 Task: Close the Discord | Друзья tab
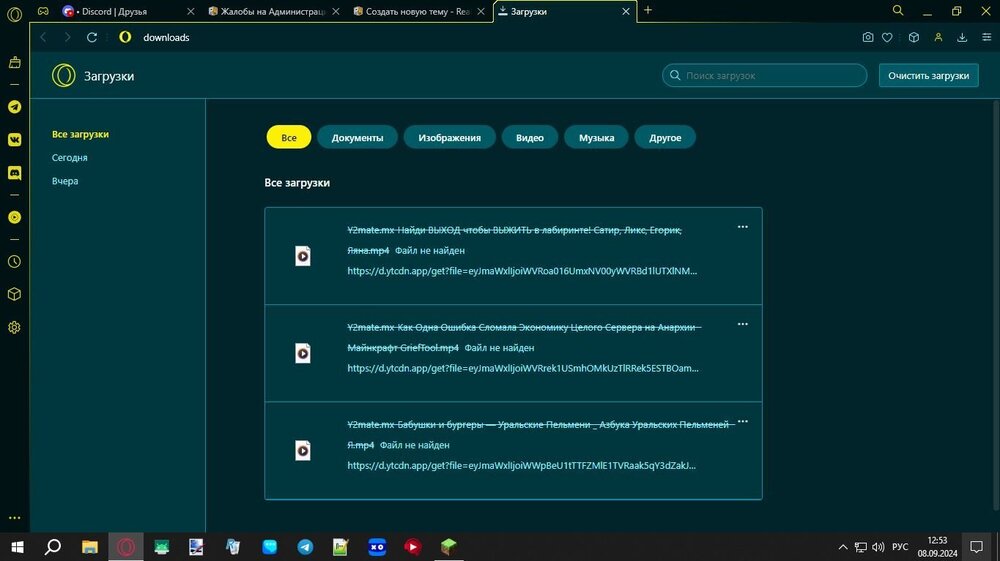click(x=190, y=11)
